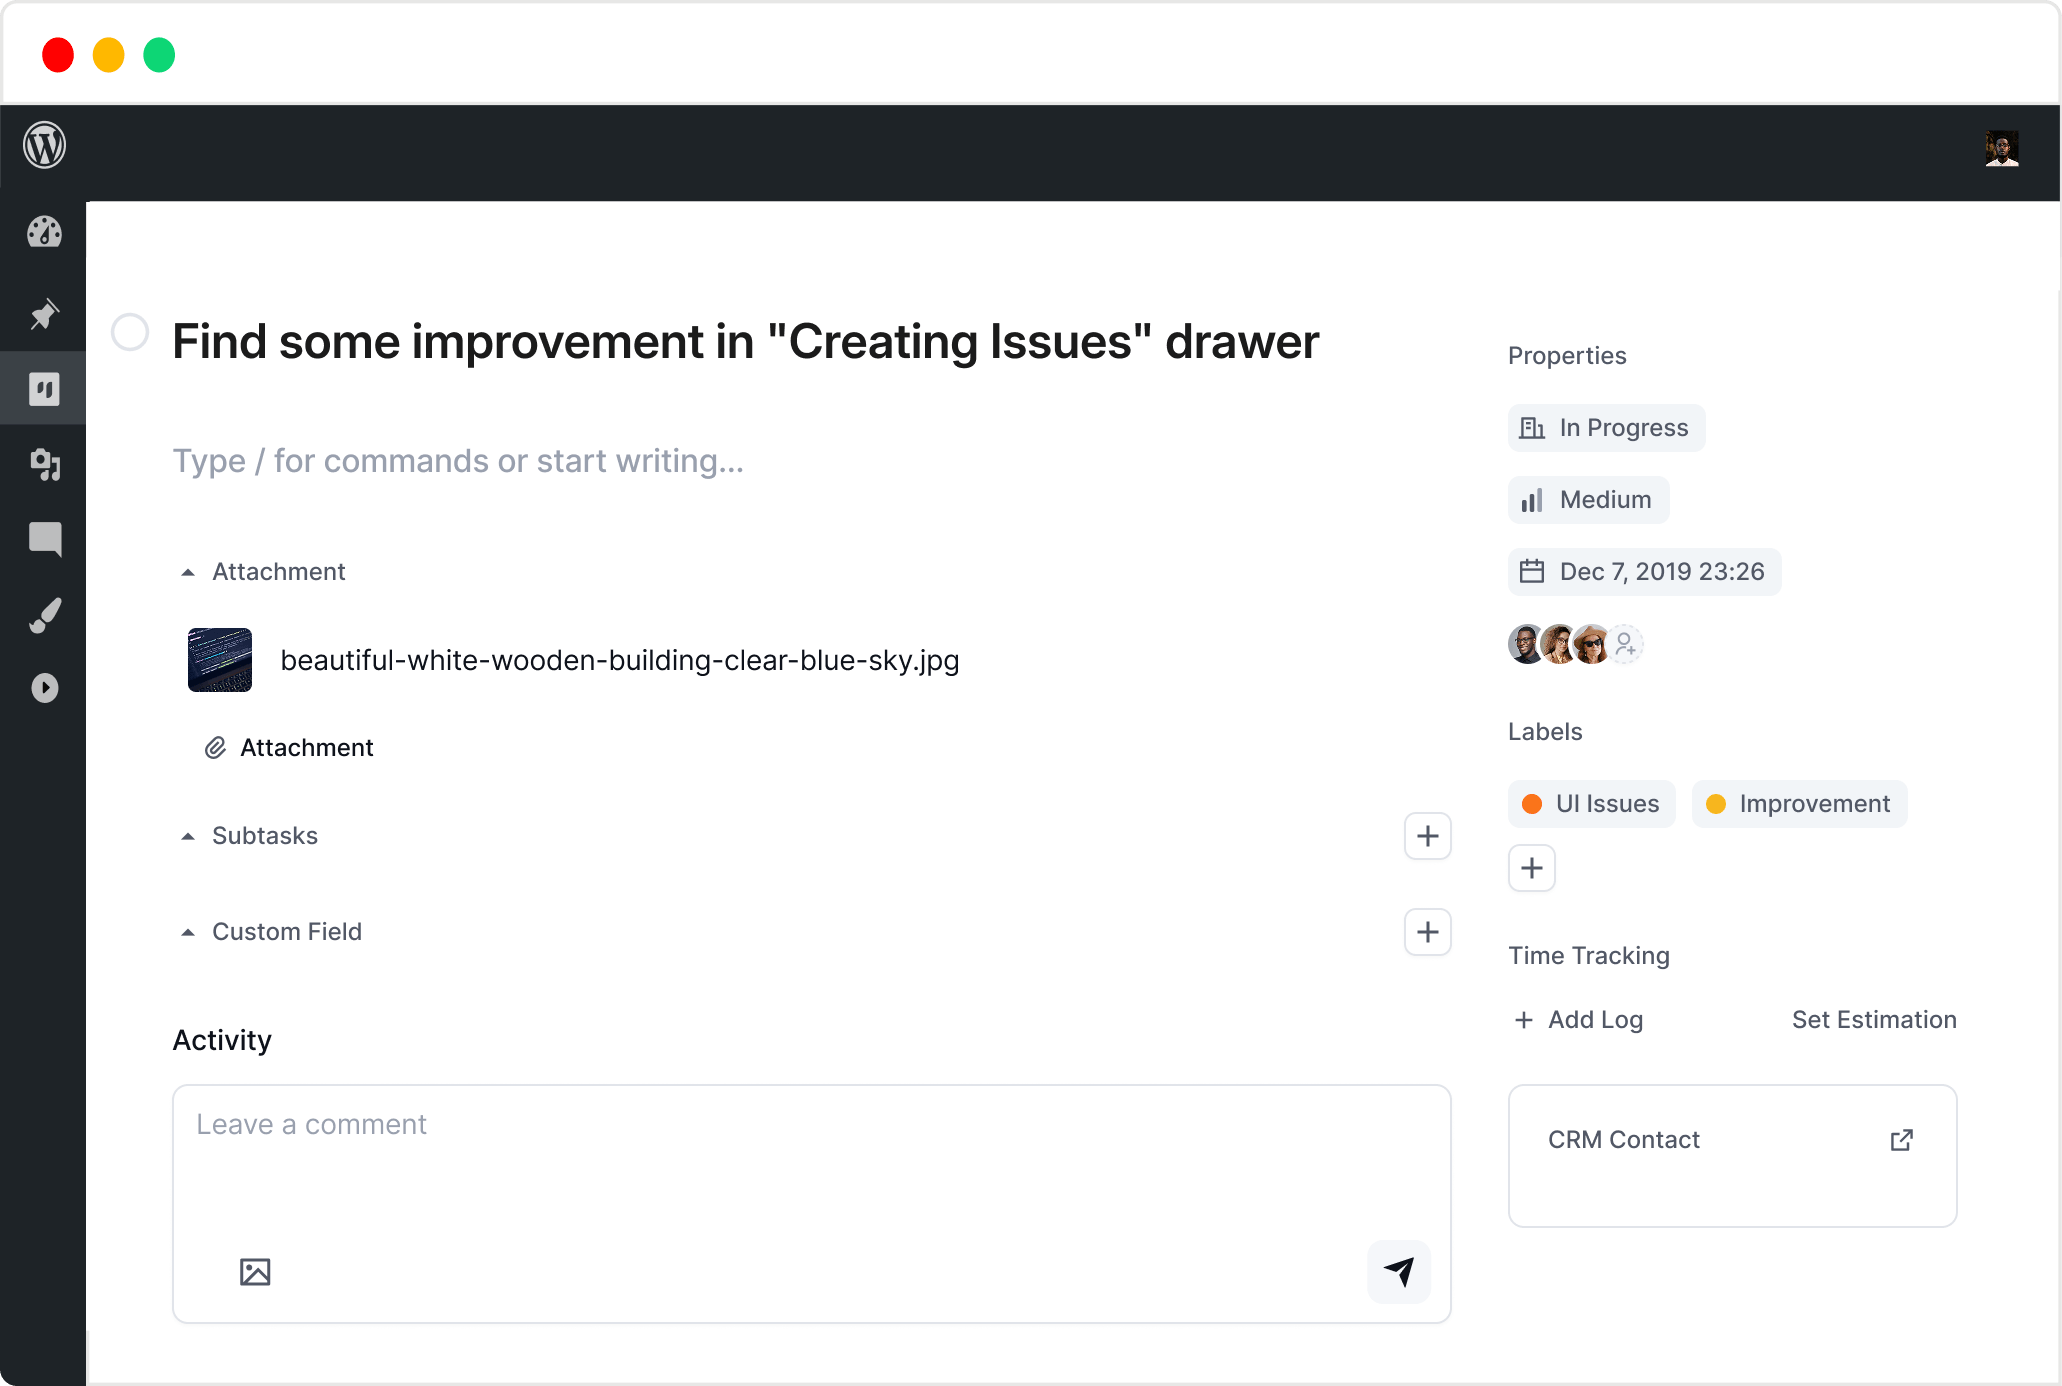The width and height of the screenshot is (2062, 1386).
Task: Send the comment with paper plane button
Action: pyautogui.click(x=1399, y=1272)
